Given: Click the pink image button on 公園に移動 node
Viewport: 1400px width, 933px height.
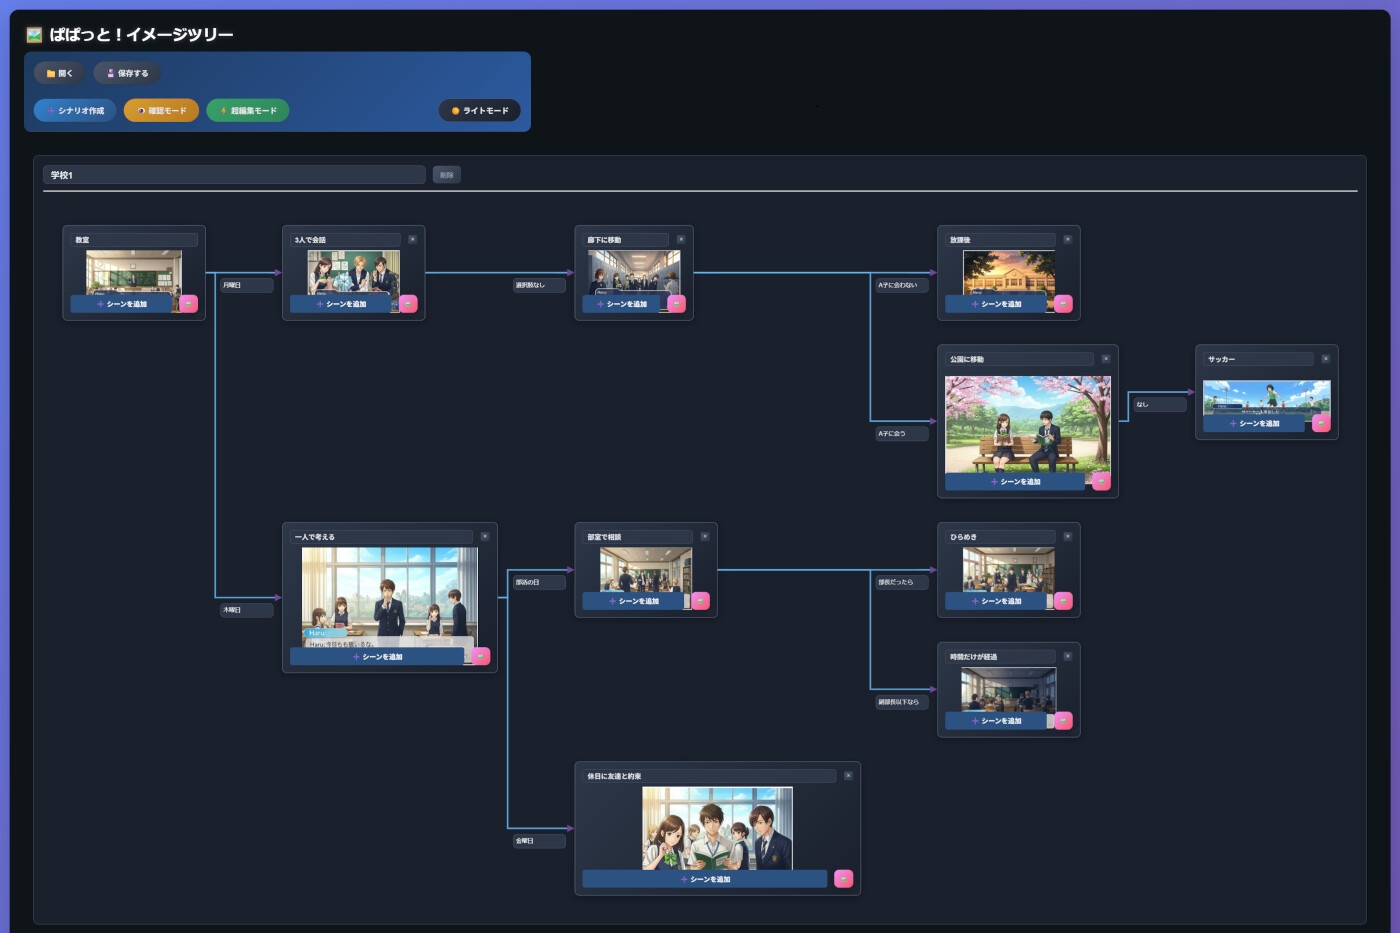Looking at the screenshot, I should [x=1101, y=482].
